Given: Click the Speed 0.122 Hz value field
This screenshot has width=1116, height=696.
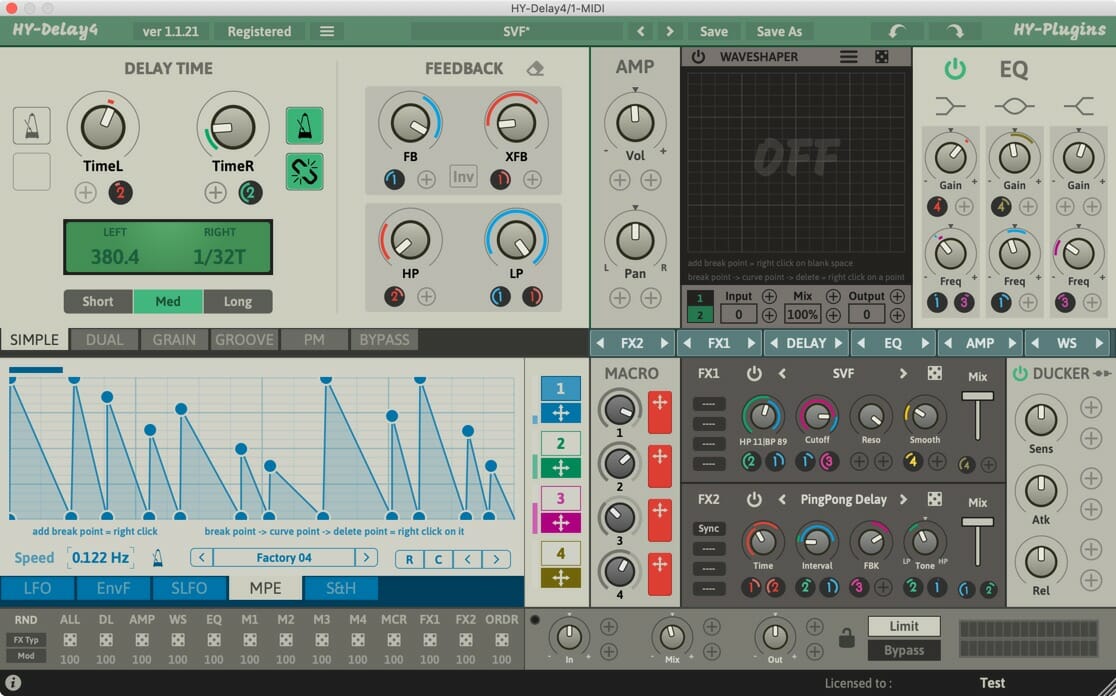Looking at the screenshot, I should pyautogui.click(x=100, y=557).
